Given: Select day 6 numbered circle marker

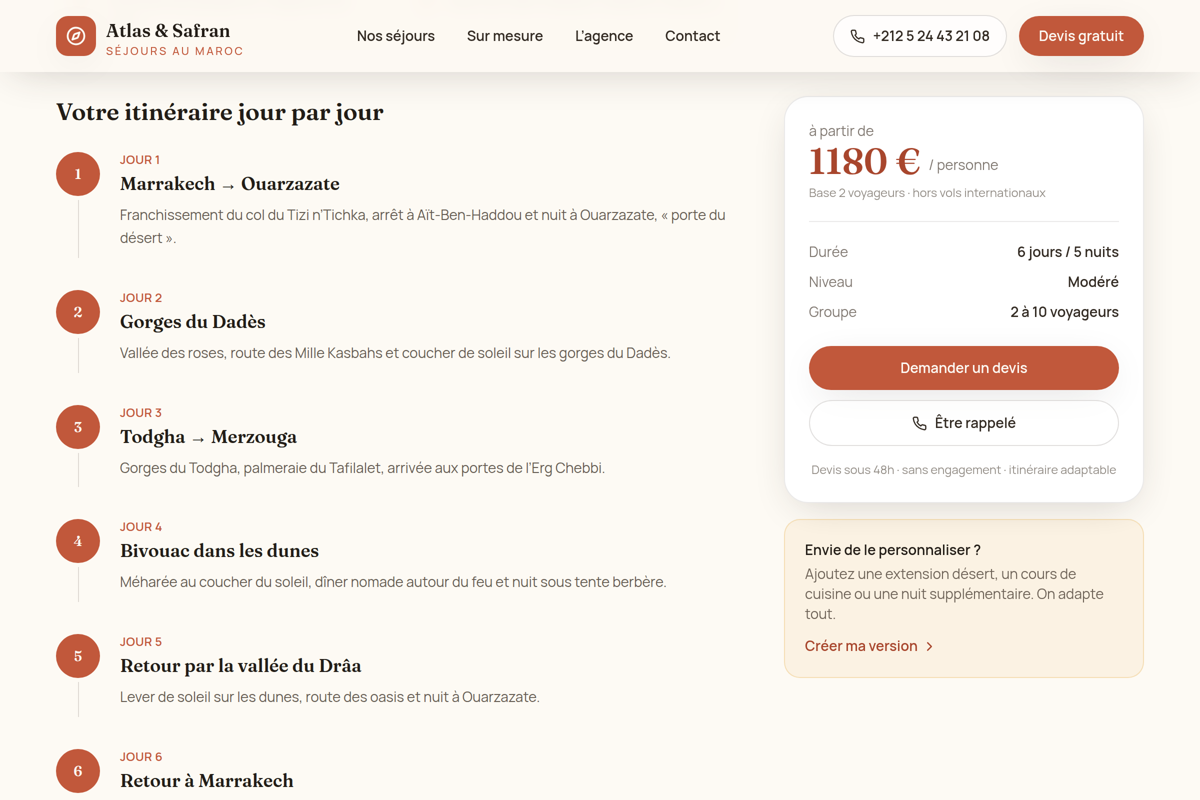Looking at the screenshot, I should 78,771.
